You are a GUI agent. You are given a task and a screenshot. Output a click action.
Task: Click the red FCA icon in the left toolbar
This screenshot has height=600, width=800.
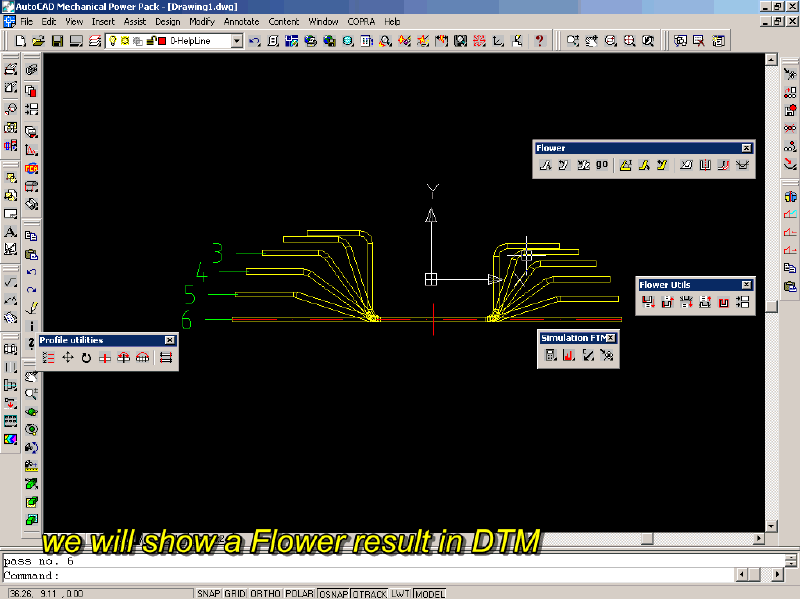point(32,168)
